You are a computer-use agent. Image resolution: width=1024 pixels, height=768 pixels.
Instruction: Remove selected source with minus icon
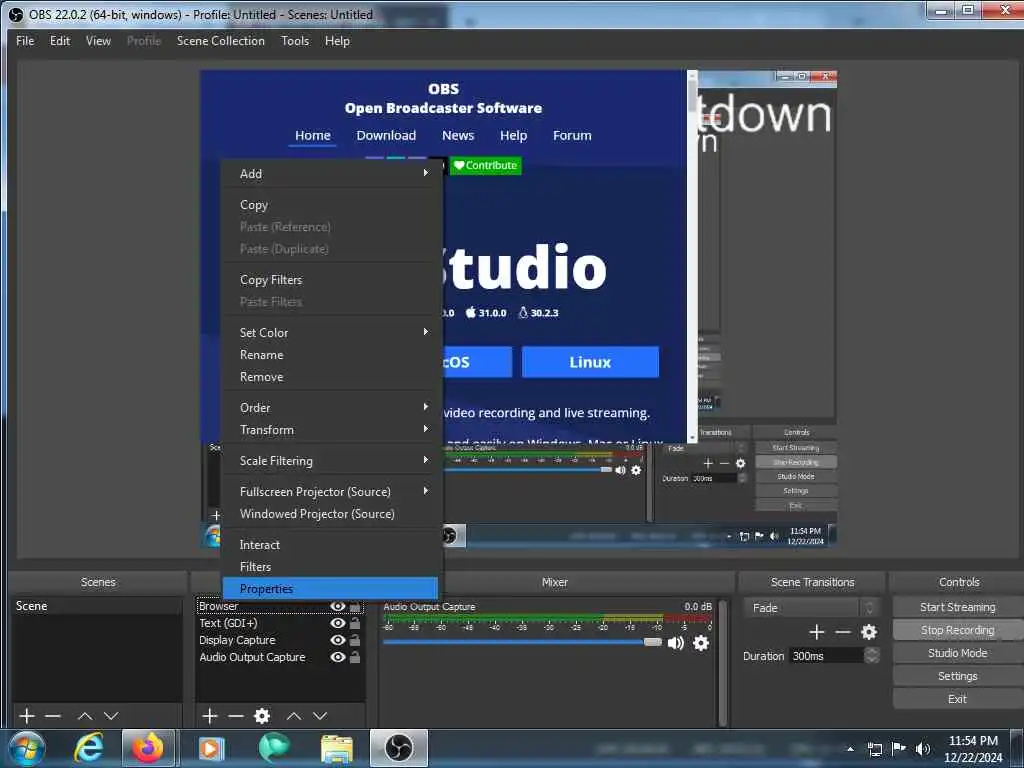point(236,716)
